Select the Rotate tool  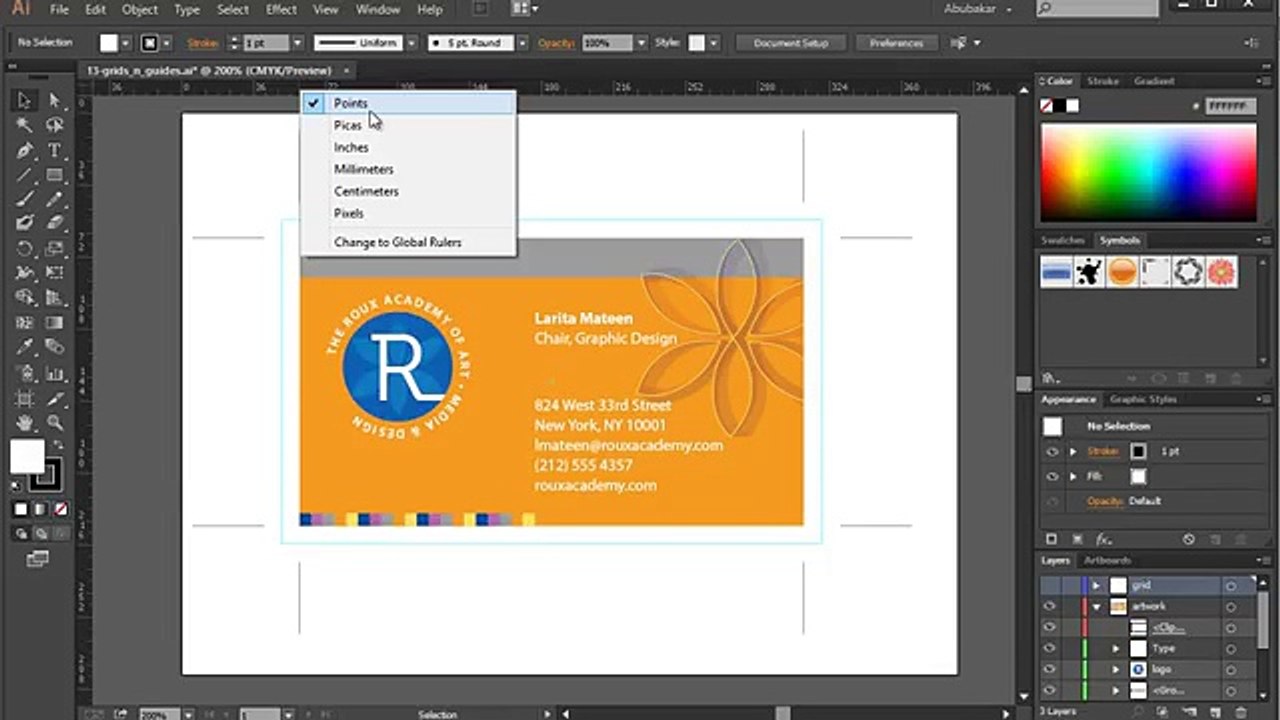tap(24, 248)
